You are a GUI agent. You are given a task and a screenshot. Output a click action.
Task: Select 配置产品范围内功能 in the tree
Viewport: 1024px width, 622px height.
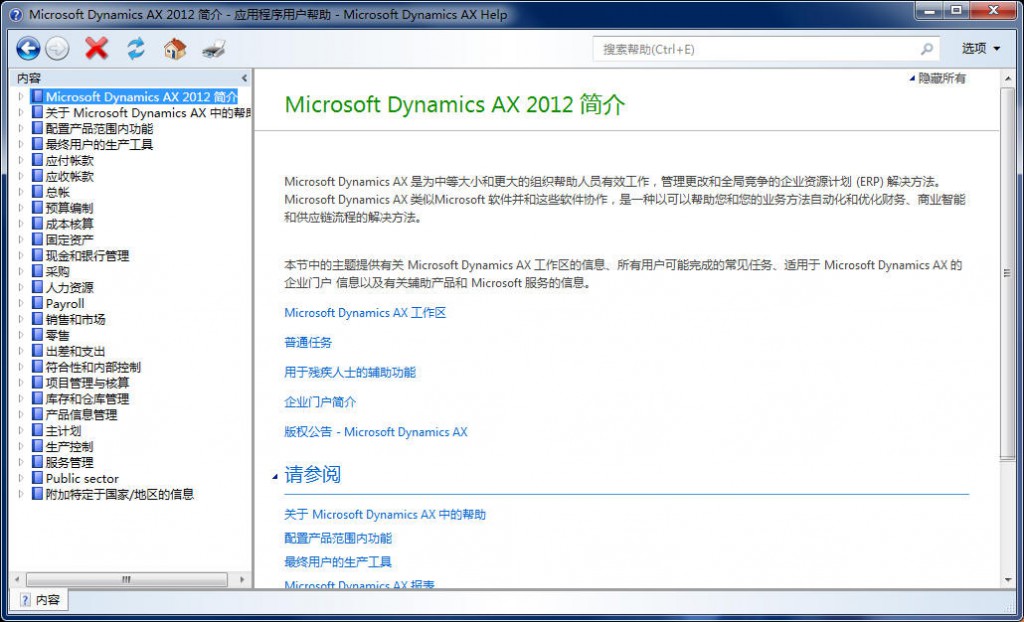99,129
